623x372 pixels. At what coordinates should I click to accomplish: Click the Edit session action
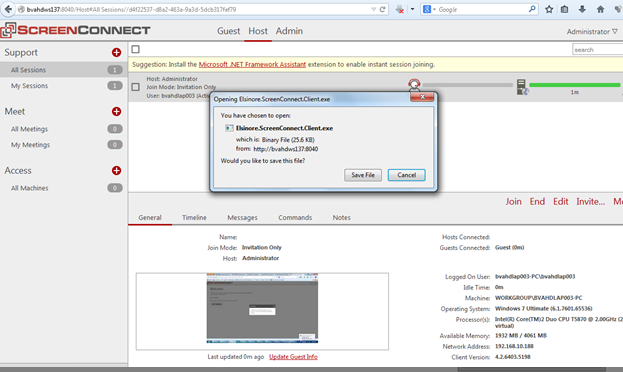561,202
